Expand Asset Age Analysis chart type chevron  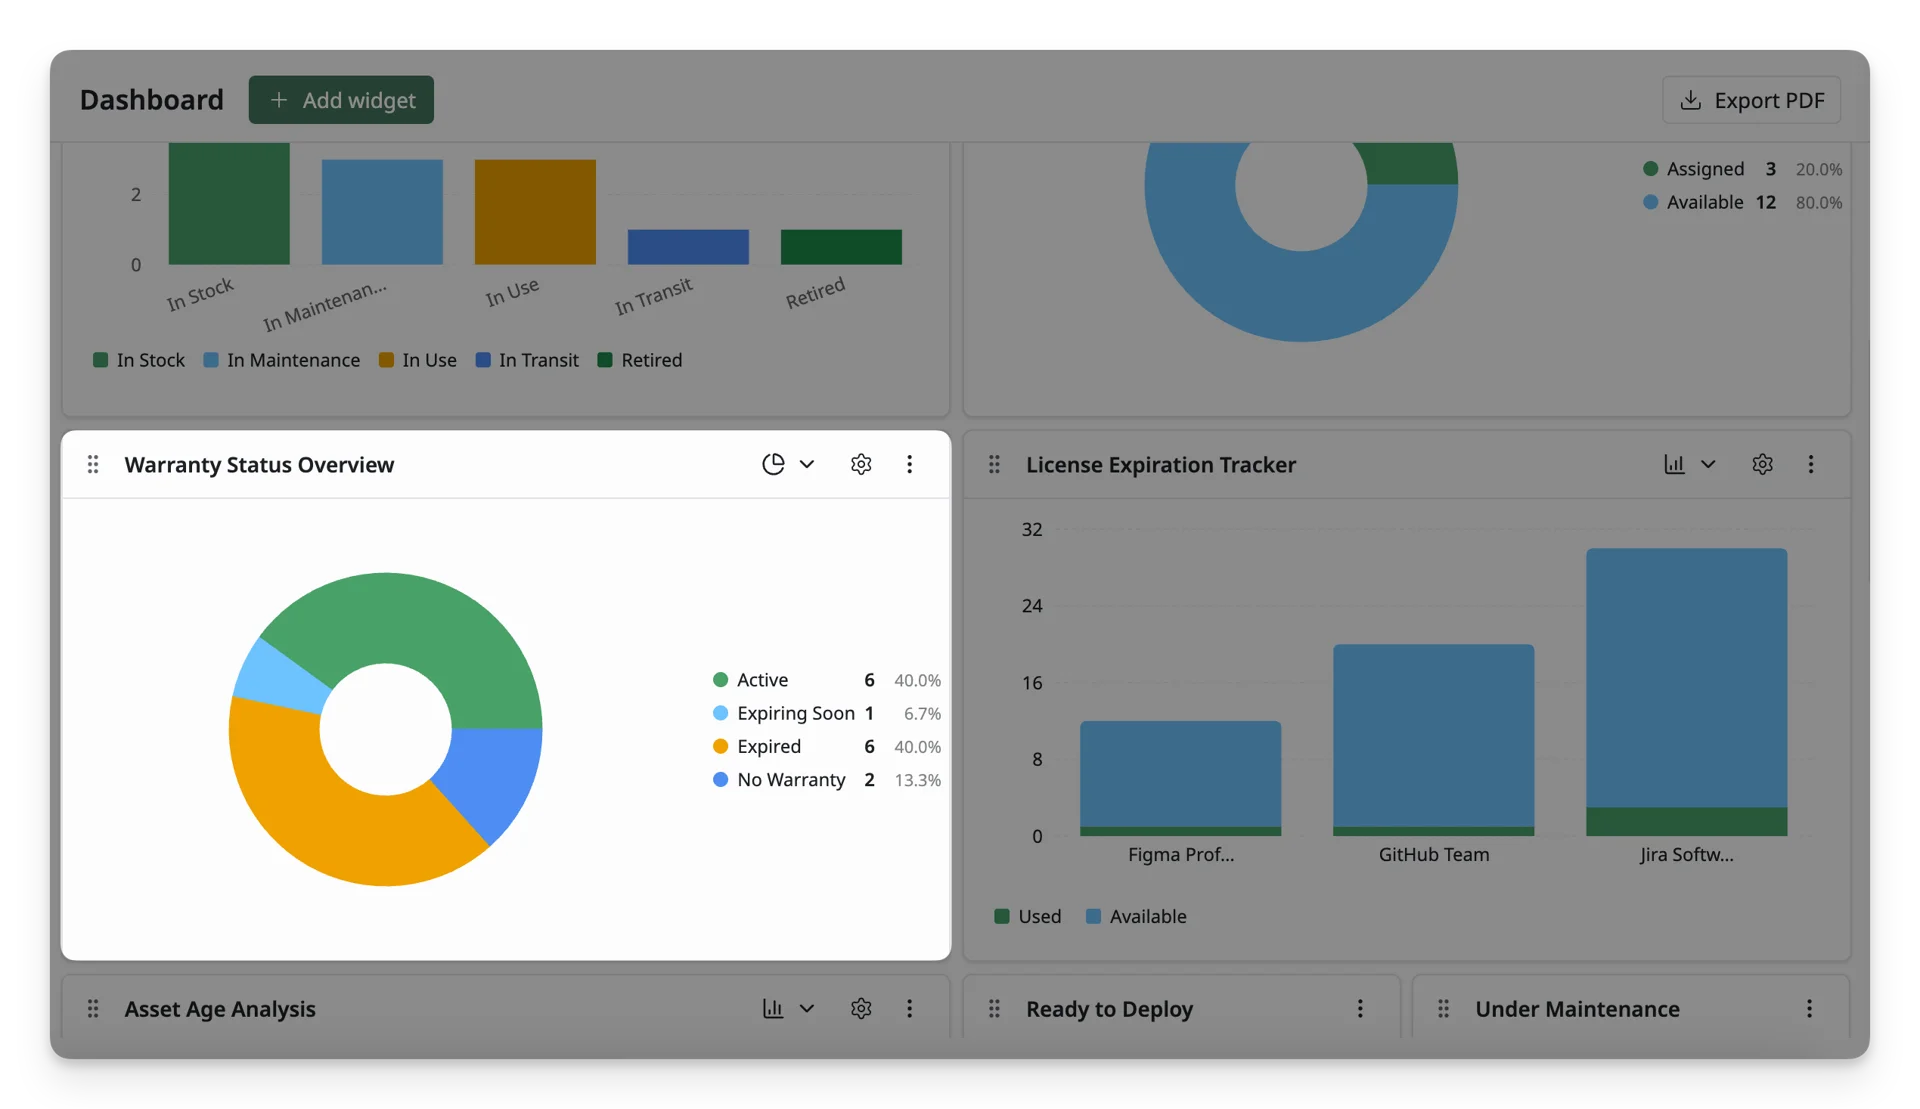807,1008
